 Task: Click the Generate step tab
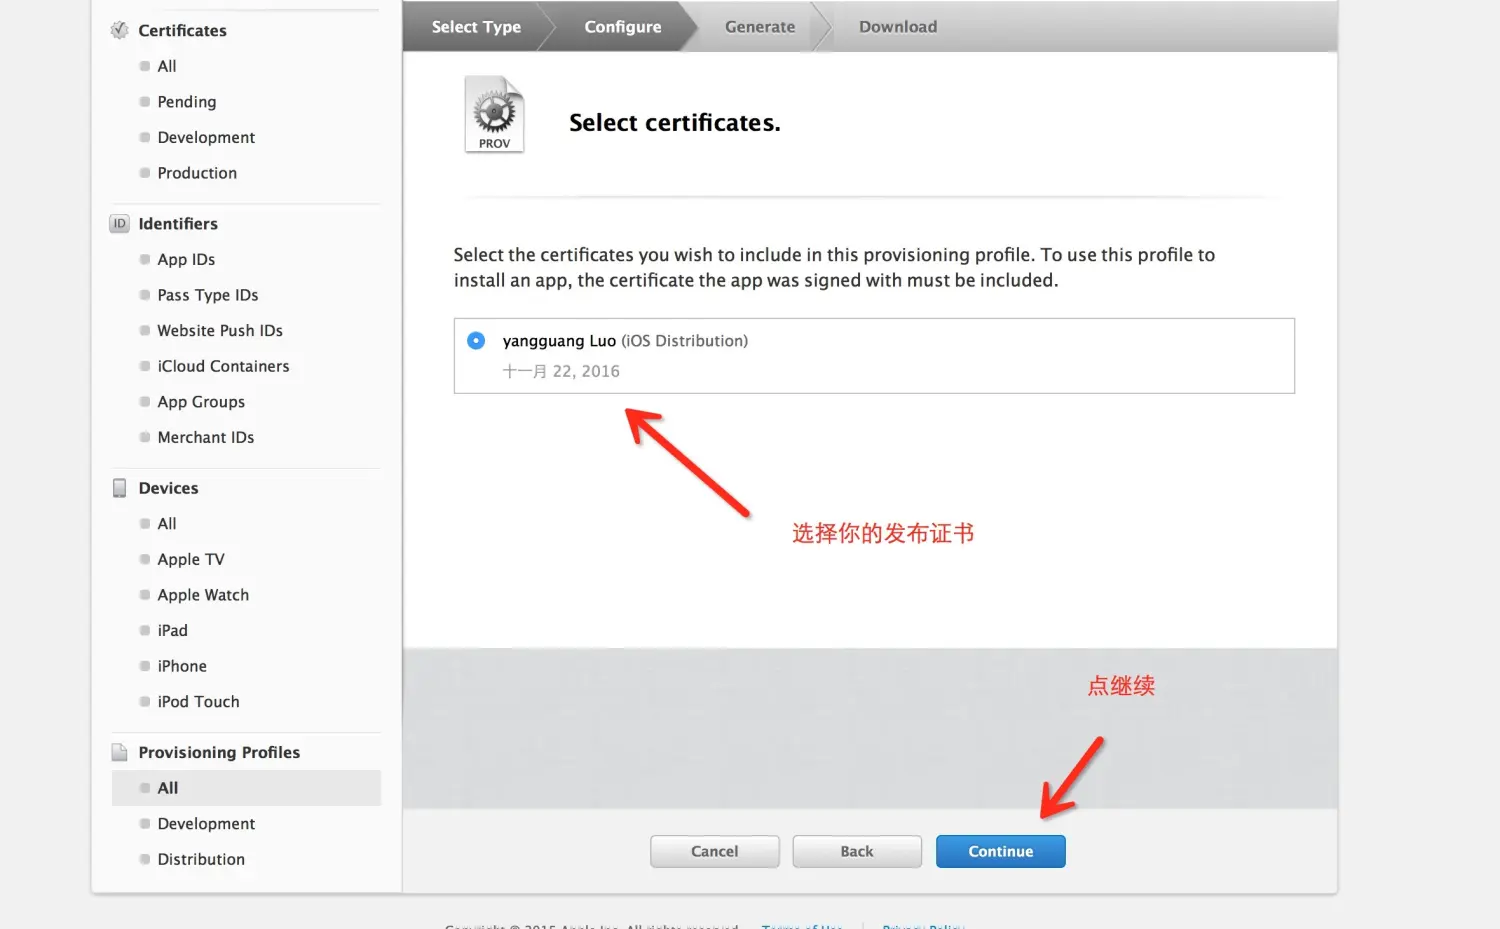click(x=760, y=27)
